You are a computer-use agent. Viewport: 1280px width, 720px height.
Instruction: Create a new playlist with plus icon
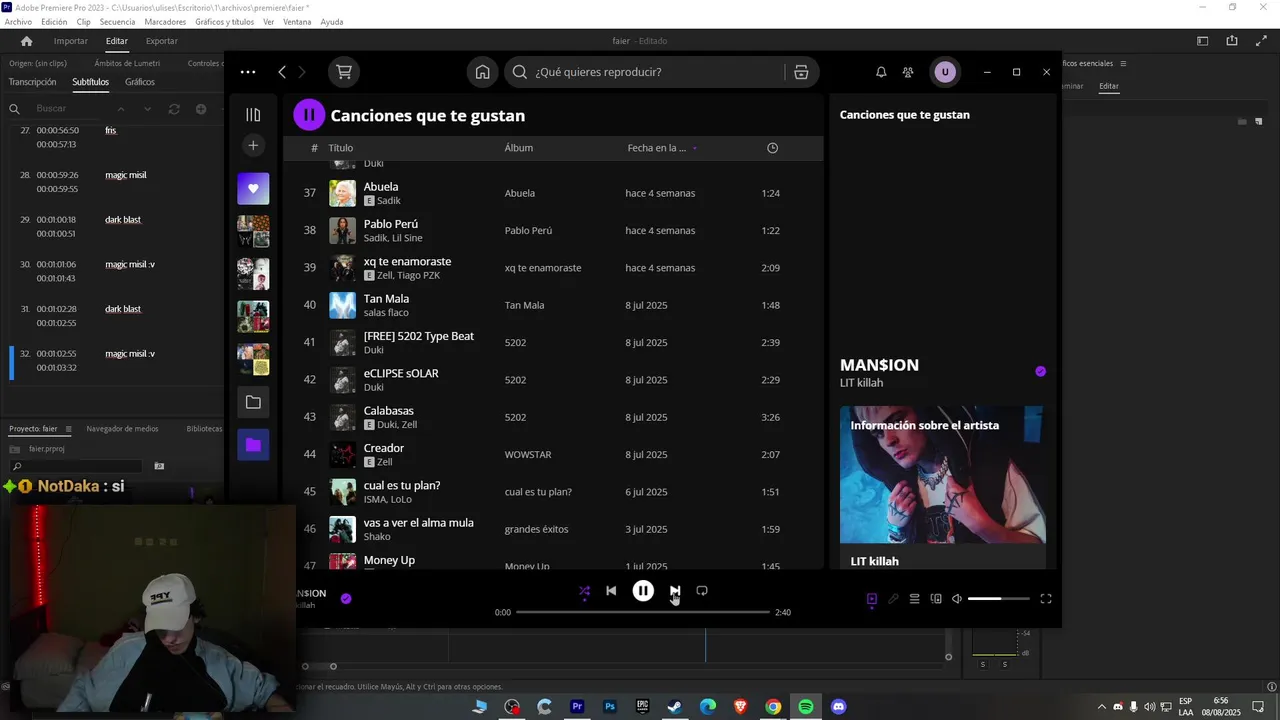pos(253,146)
